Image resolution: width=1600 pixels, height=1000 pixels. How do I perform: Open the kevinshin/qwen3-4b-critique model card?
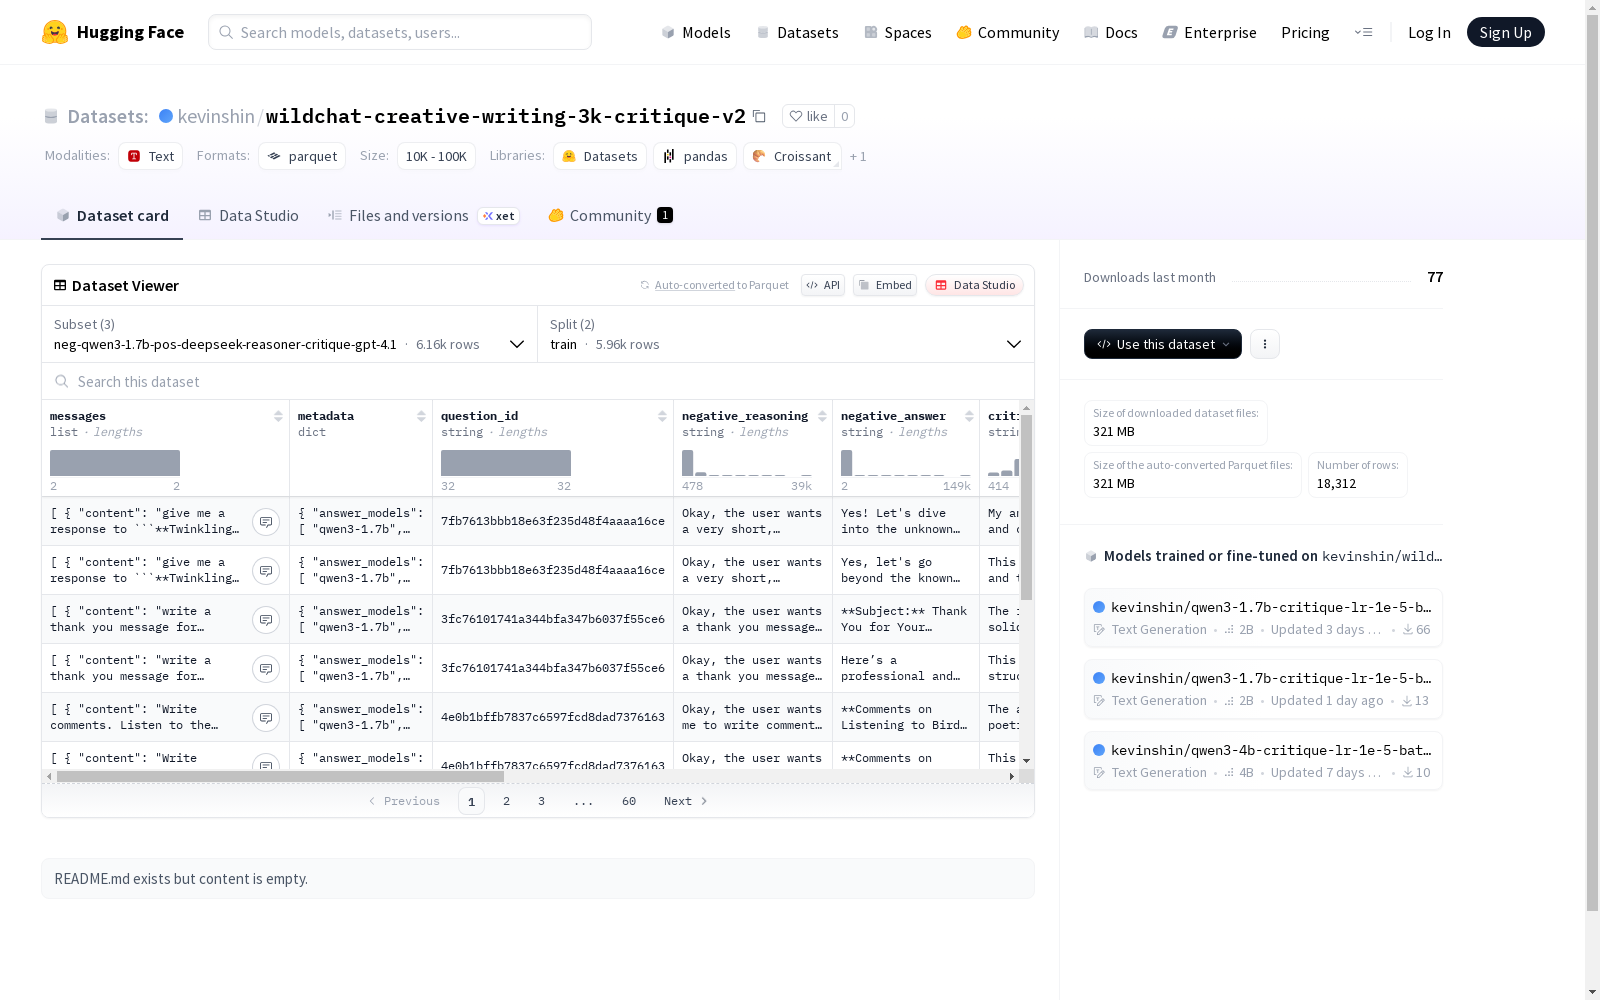1263,761
